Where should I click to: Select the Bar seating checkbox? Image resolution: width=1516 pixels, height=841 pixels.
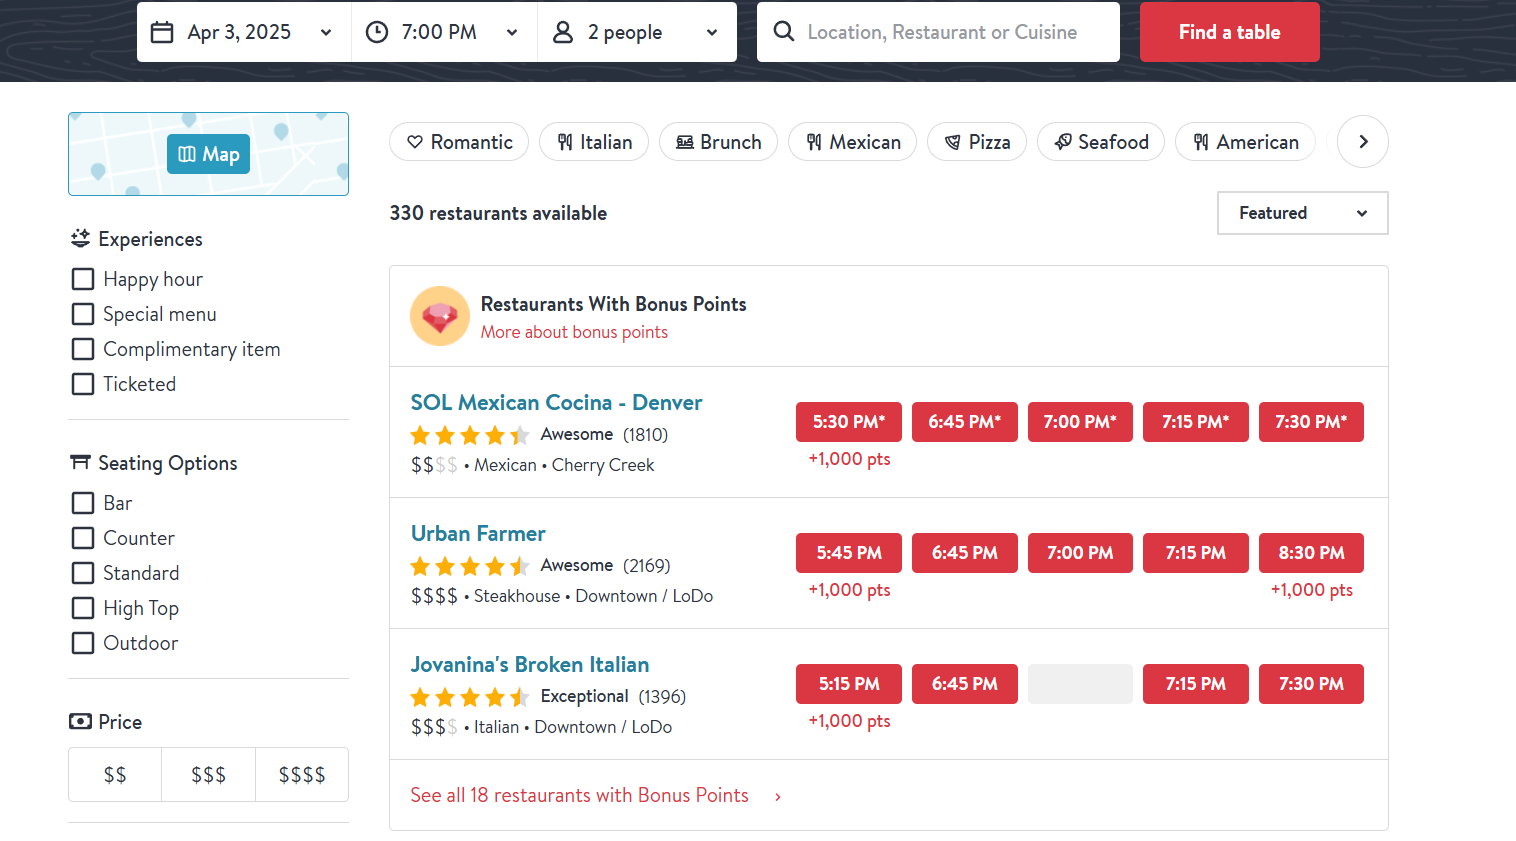tap(83, 503)
